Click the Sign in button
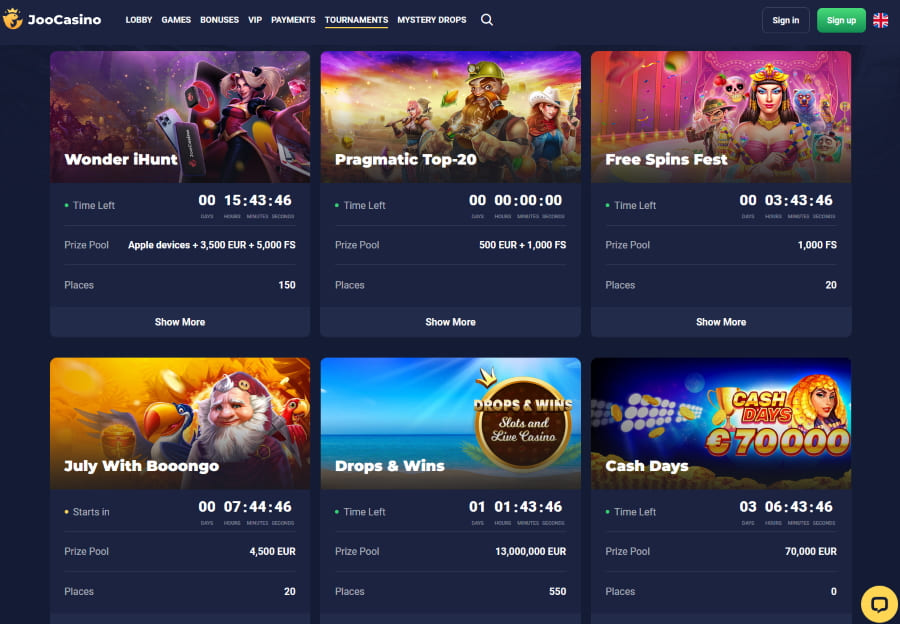The image size is (900, 624). click(786, 20)
